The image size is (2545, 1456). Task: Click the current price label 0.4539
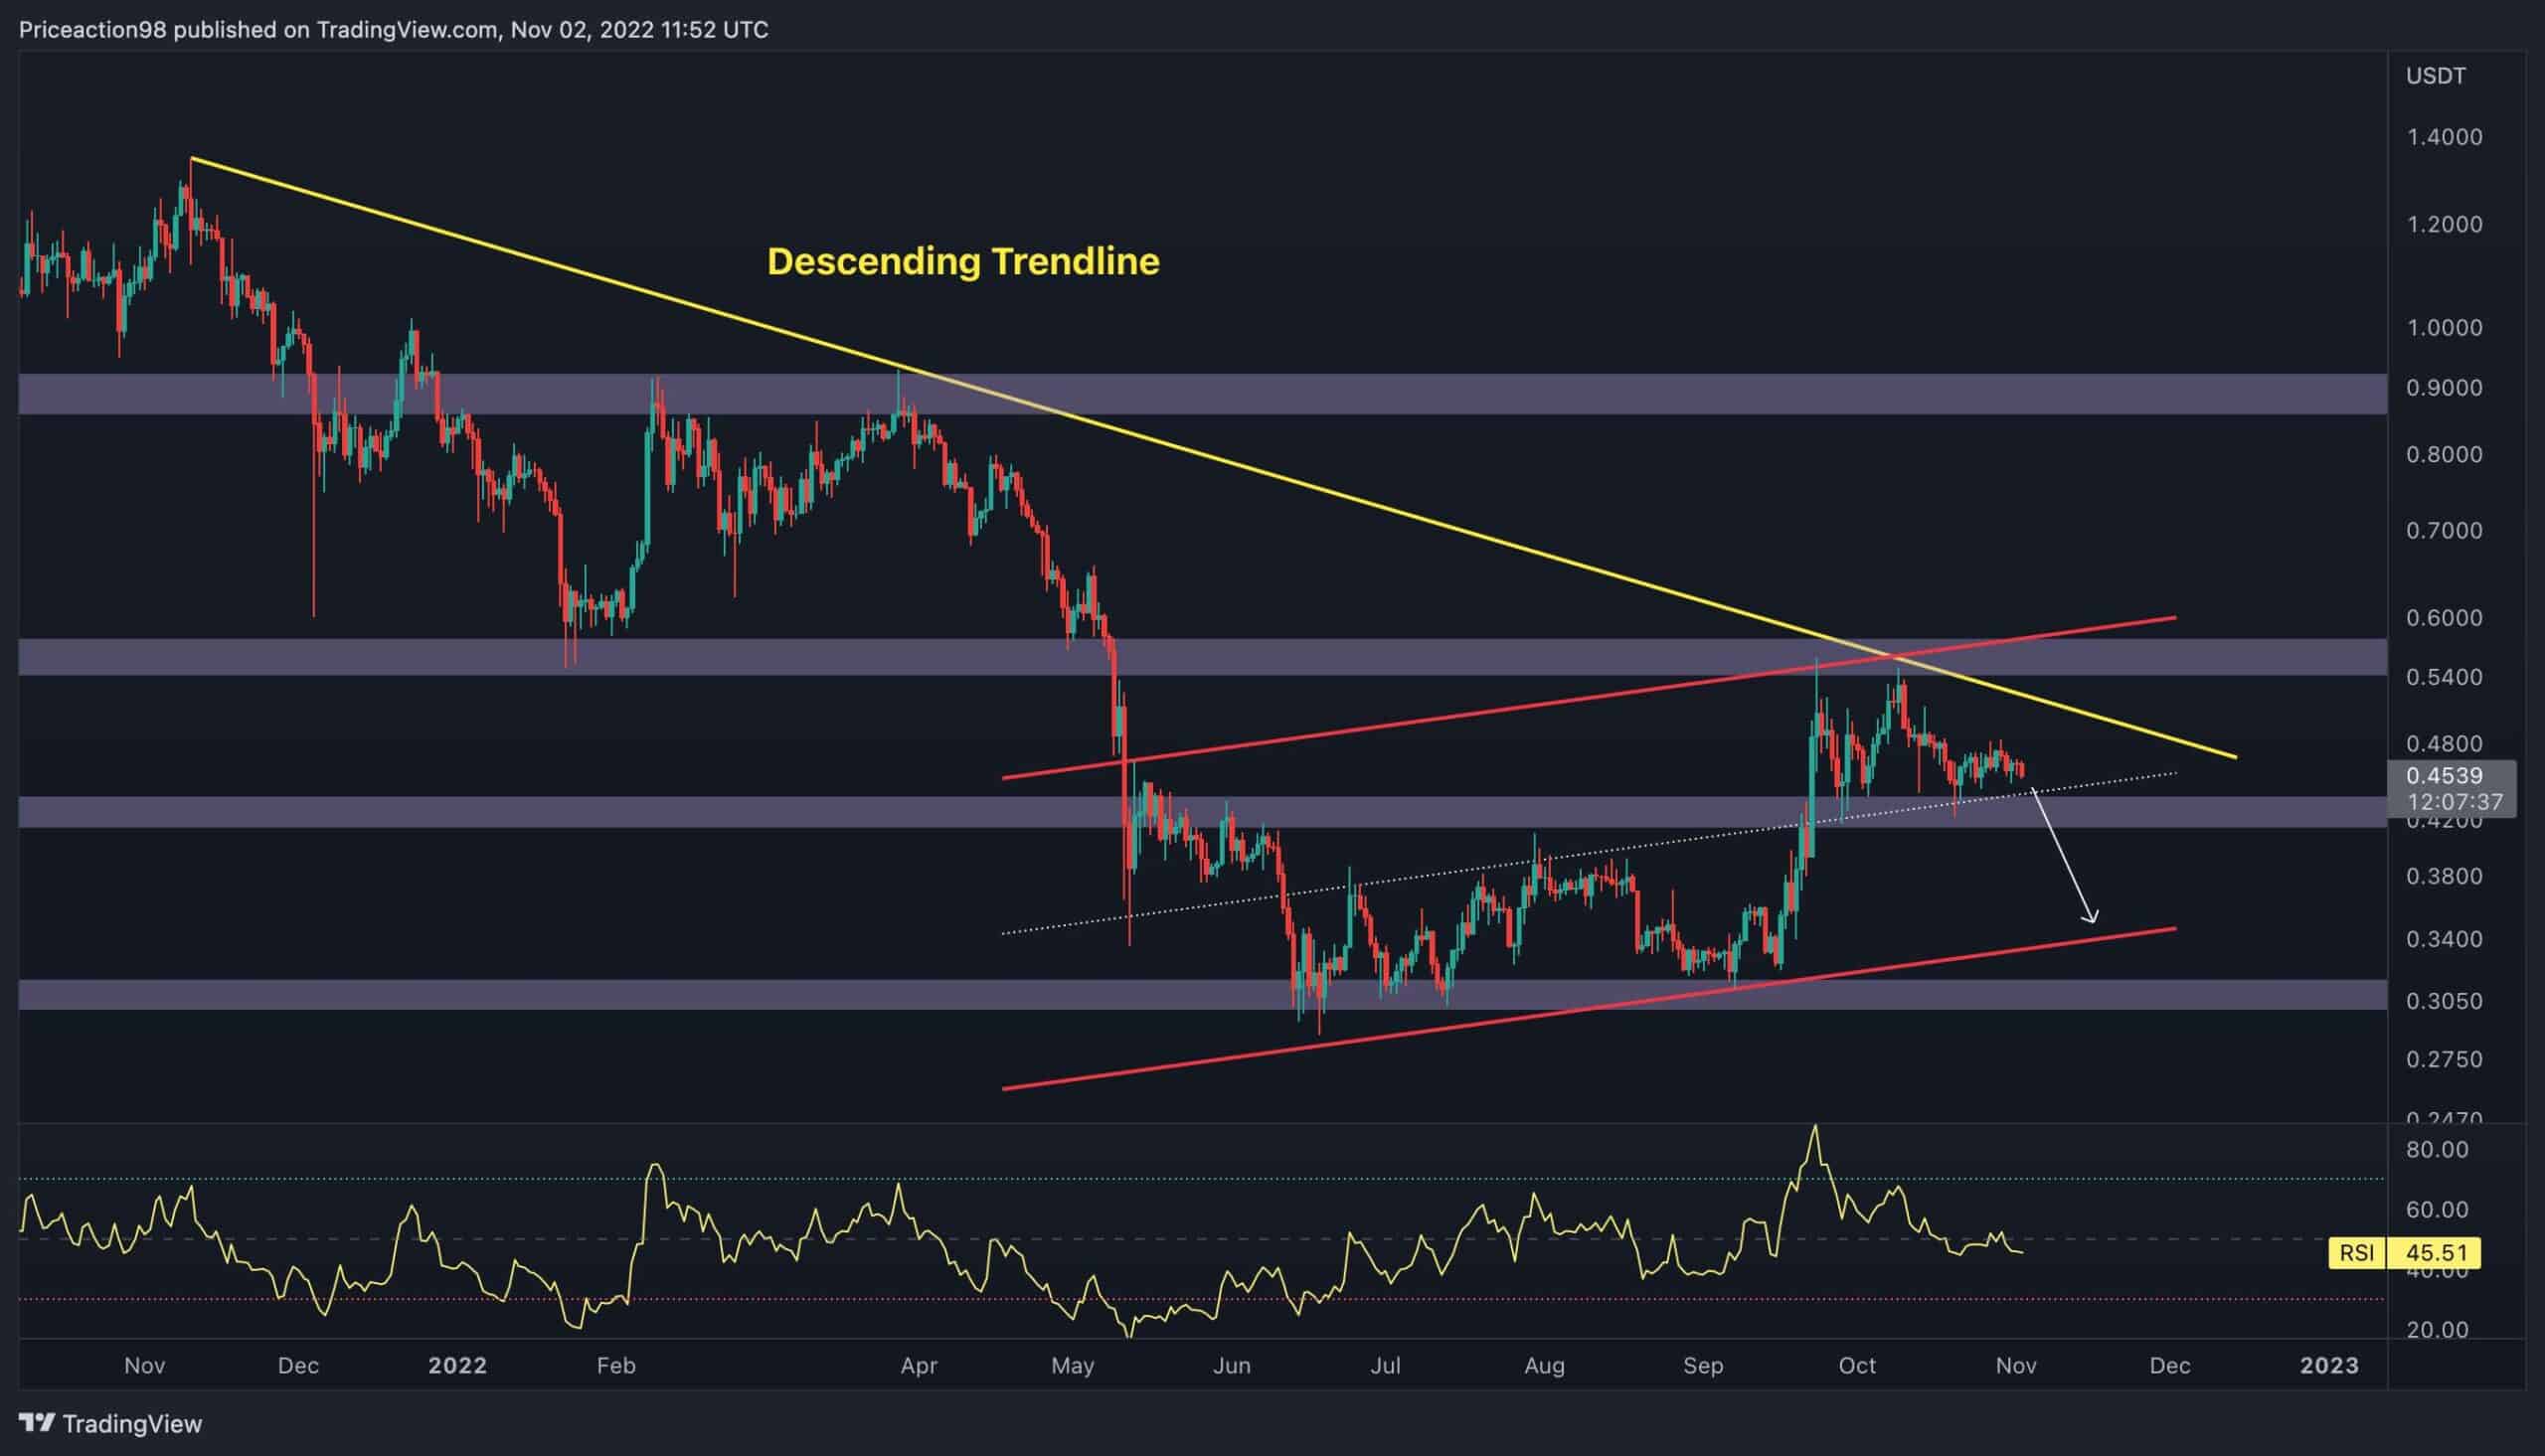point(2444,775)
